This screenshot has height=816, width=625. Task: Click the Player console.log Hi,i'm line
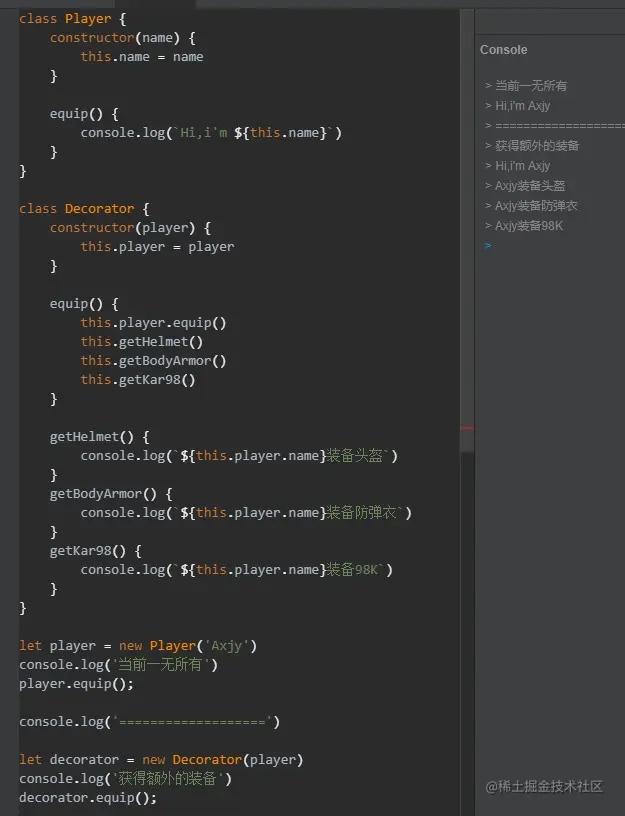pos(211,133)
